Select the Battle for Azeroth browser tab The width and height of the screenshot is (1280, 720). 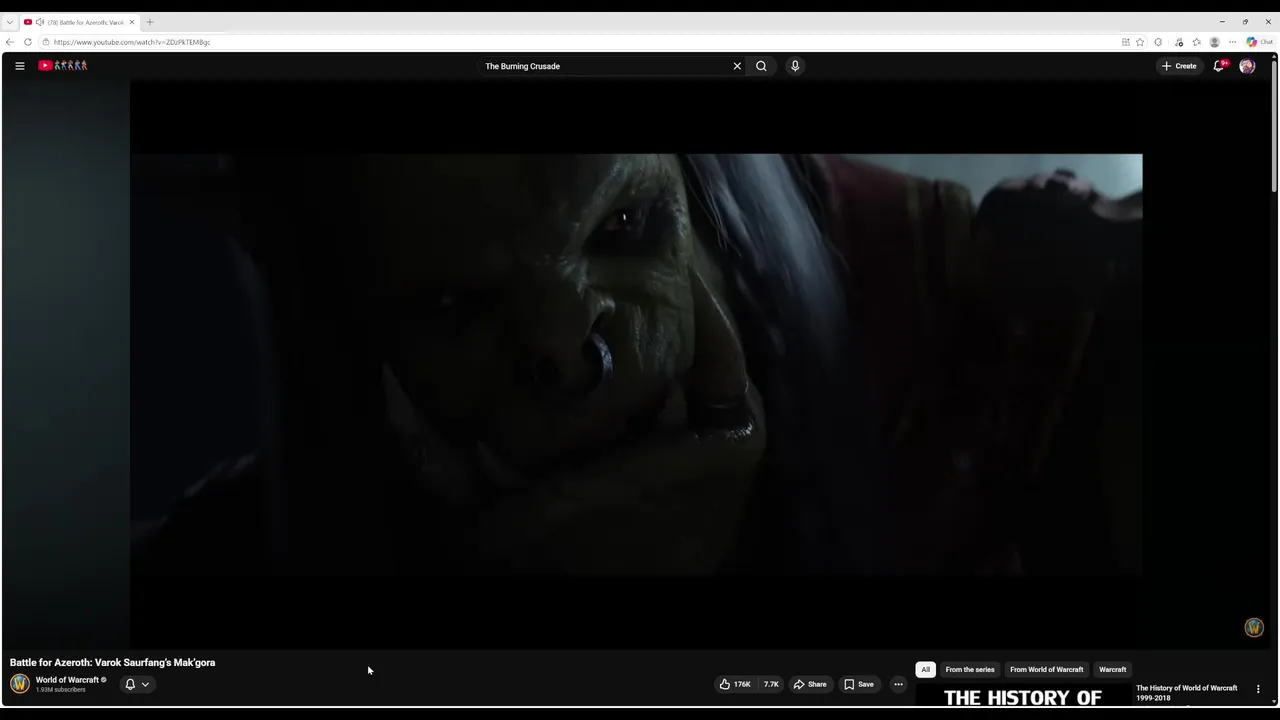tap(80, 22)
